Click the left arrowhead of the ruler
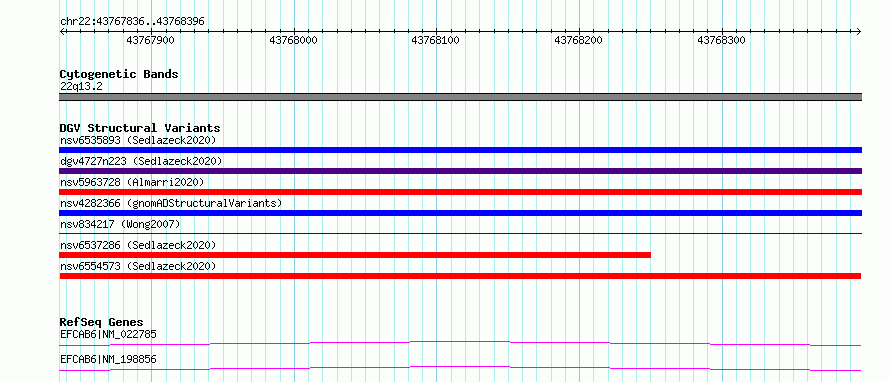 pos(62,31)
